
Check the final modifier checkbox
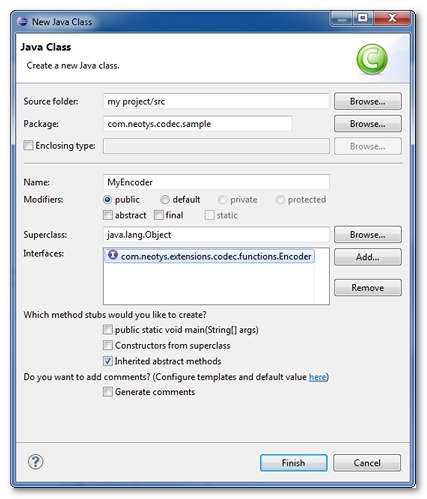click(159, 215)
